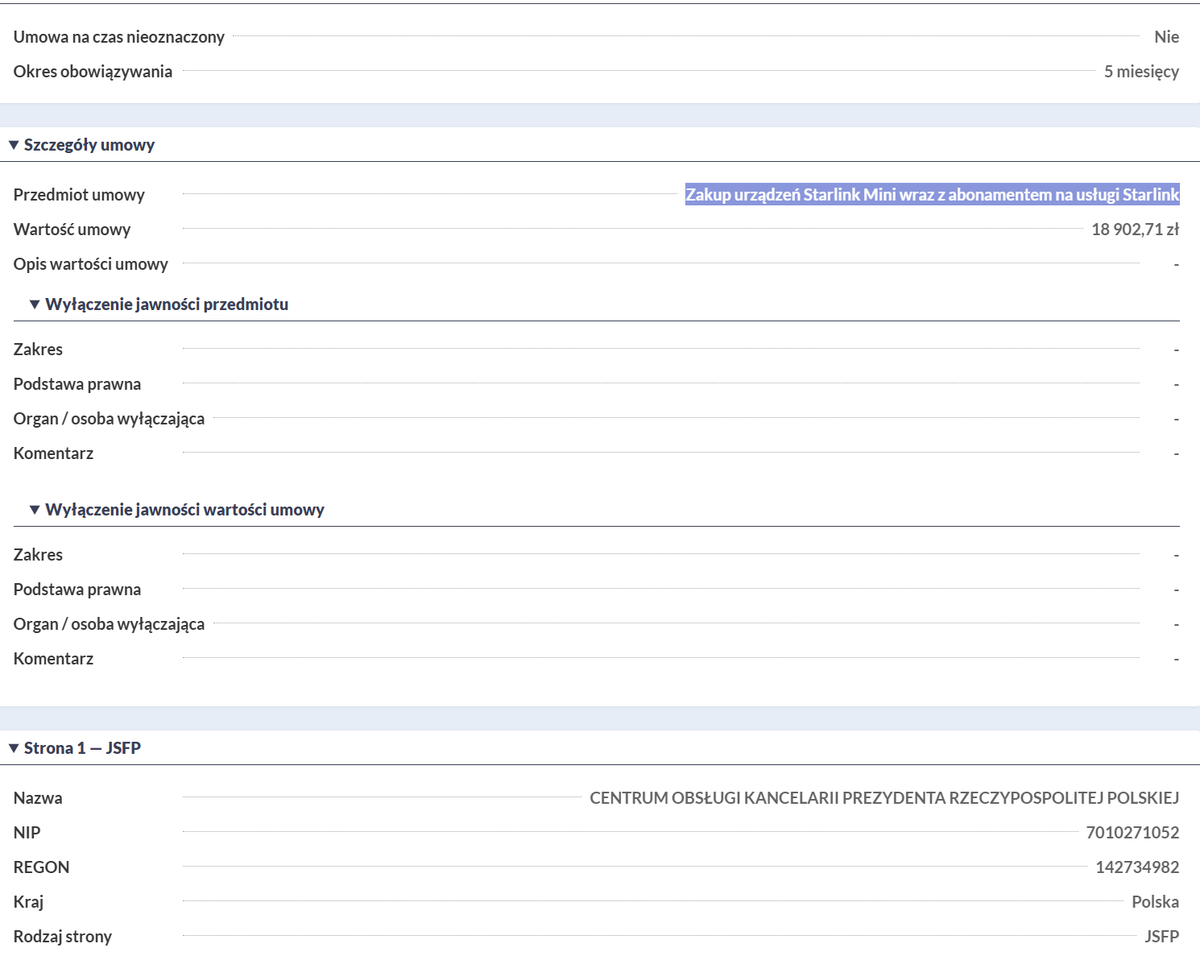Viewport: 1200px width, 956px height.
Task: Select the country value 'Polska'
Action: (x=1156, y=902)
